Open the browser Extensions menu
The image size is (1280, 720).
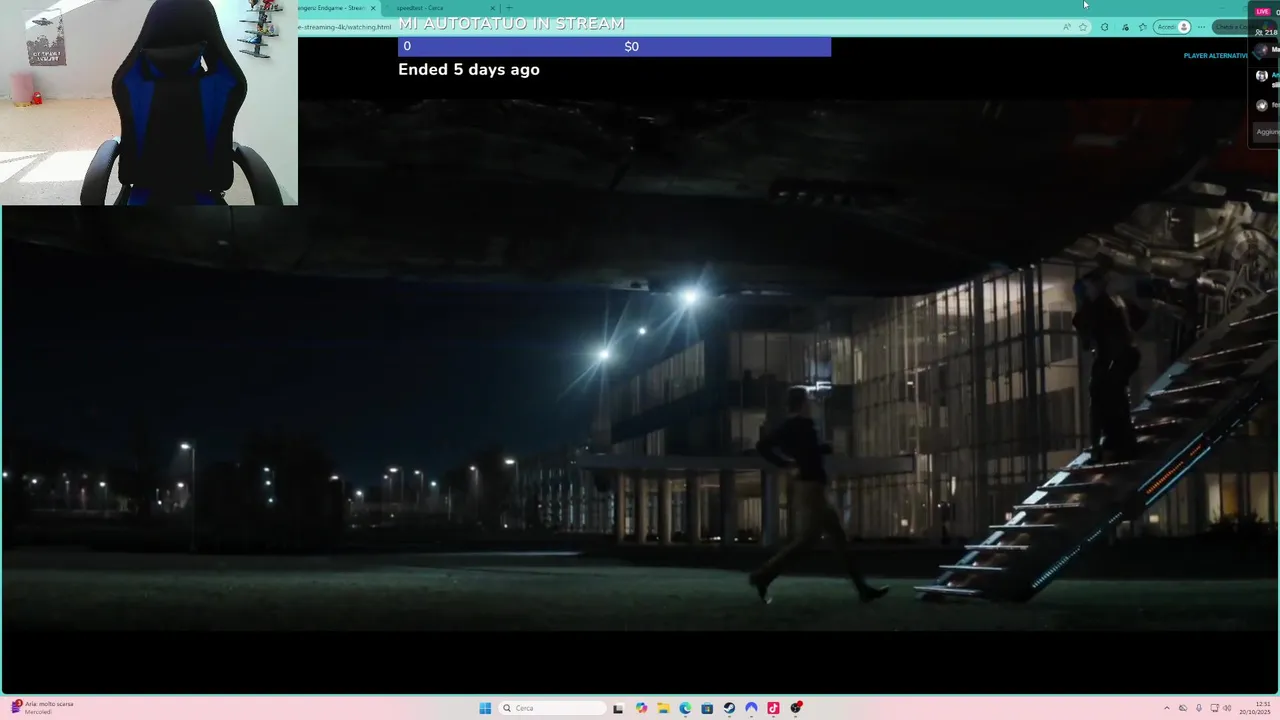pyautogui.click(x=1104, y=27)
